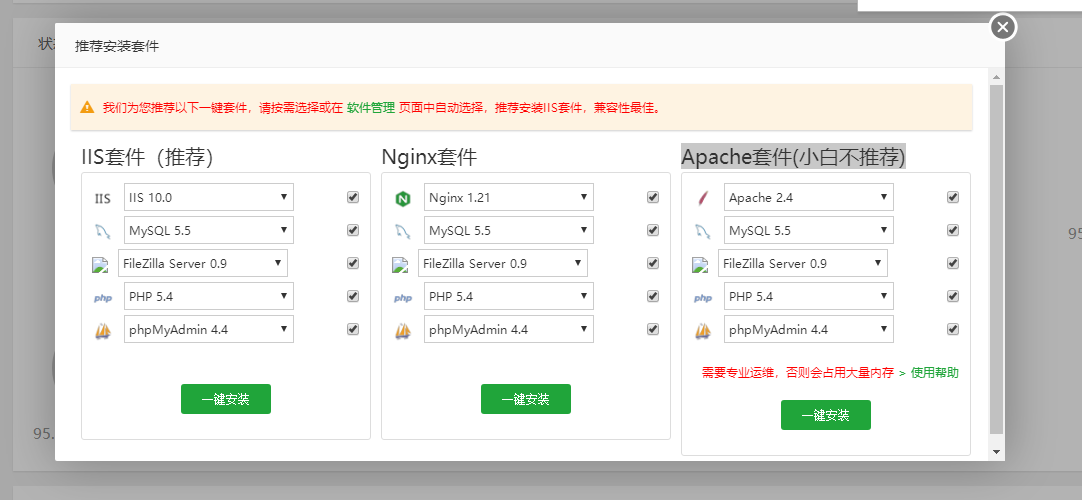Click the PHP logo icon in IIS suite
The height and width of the screenshot is (500, 1082).
tap(103, 298)
